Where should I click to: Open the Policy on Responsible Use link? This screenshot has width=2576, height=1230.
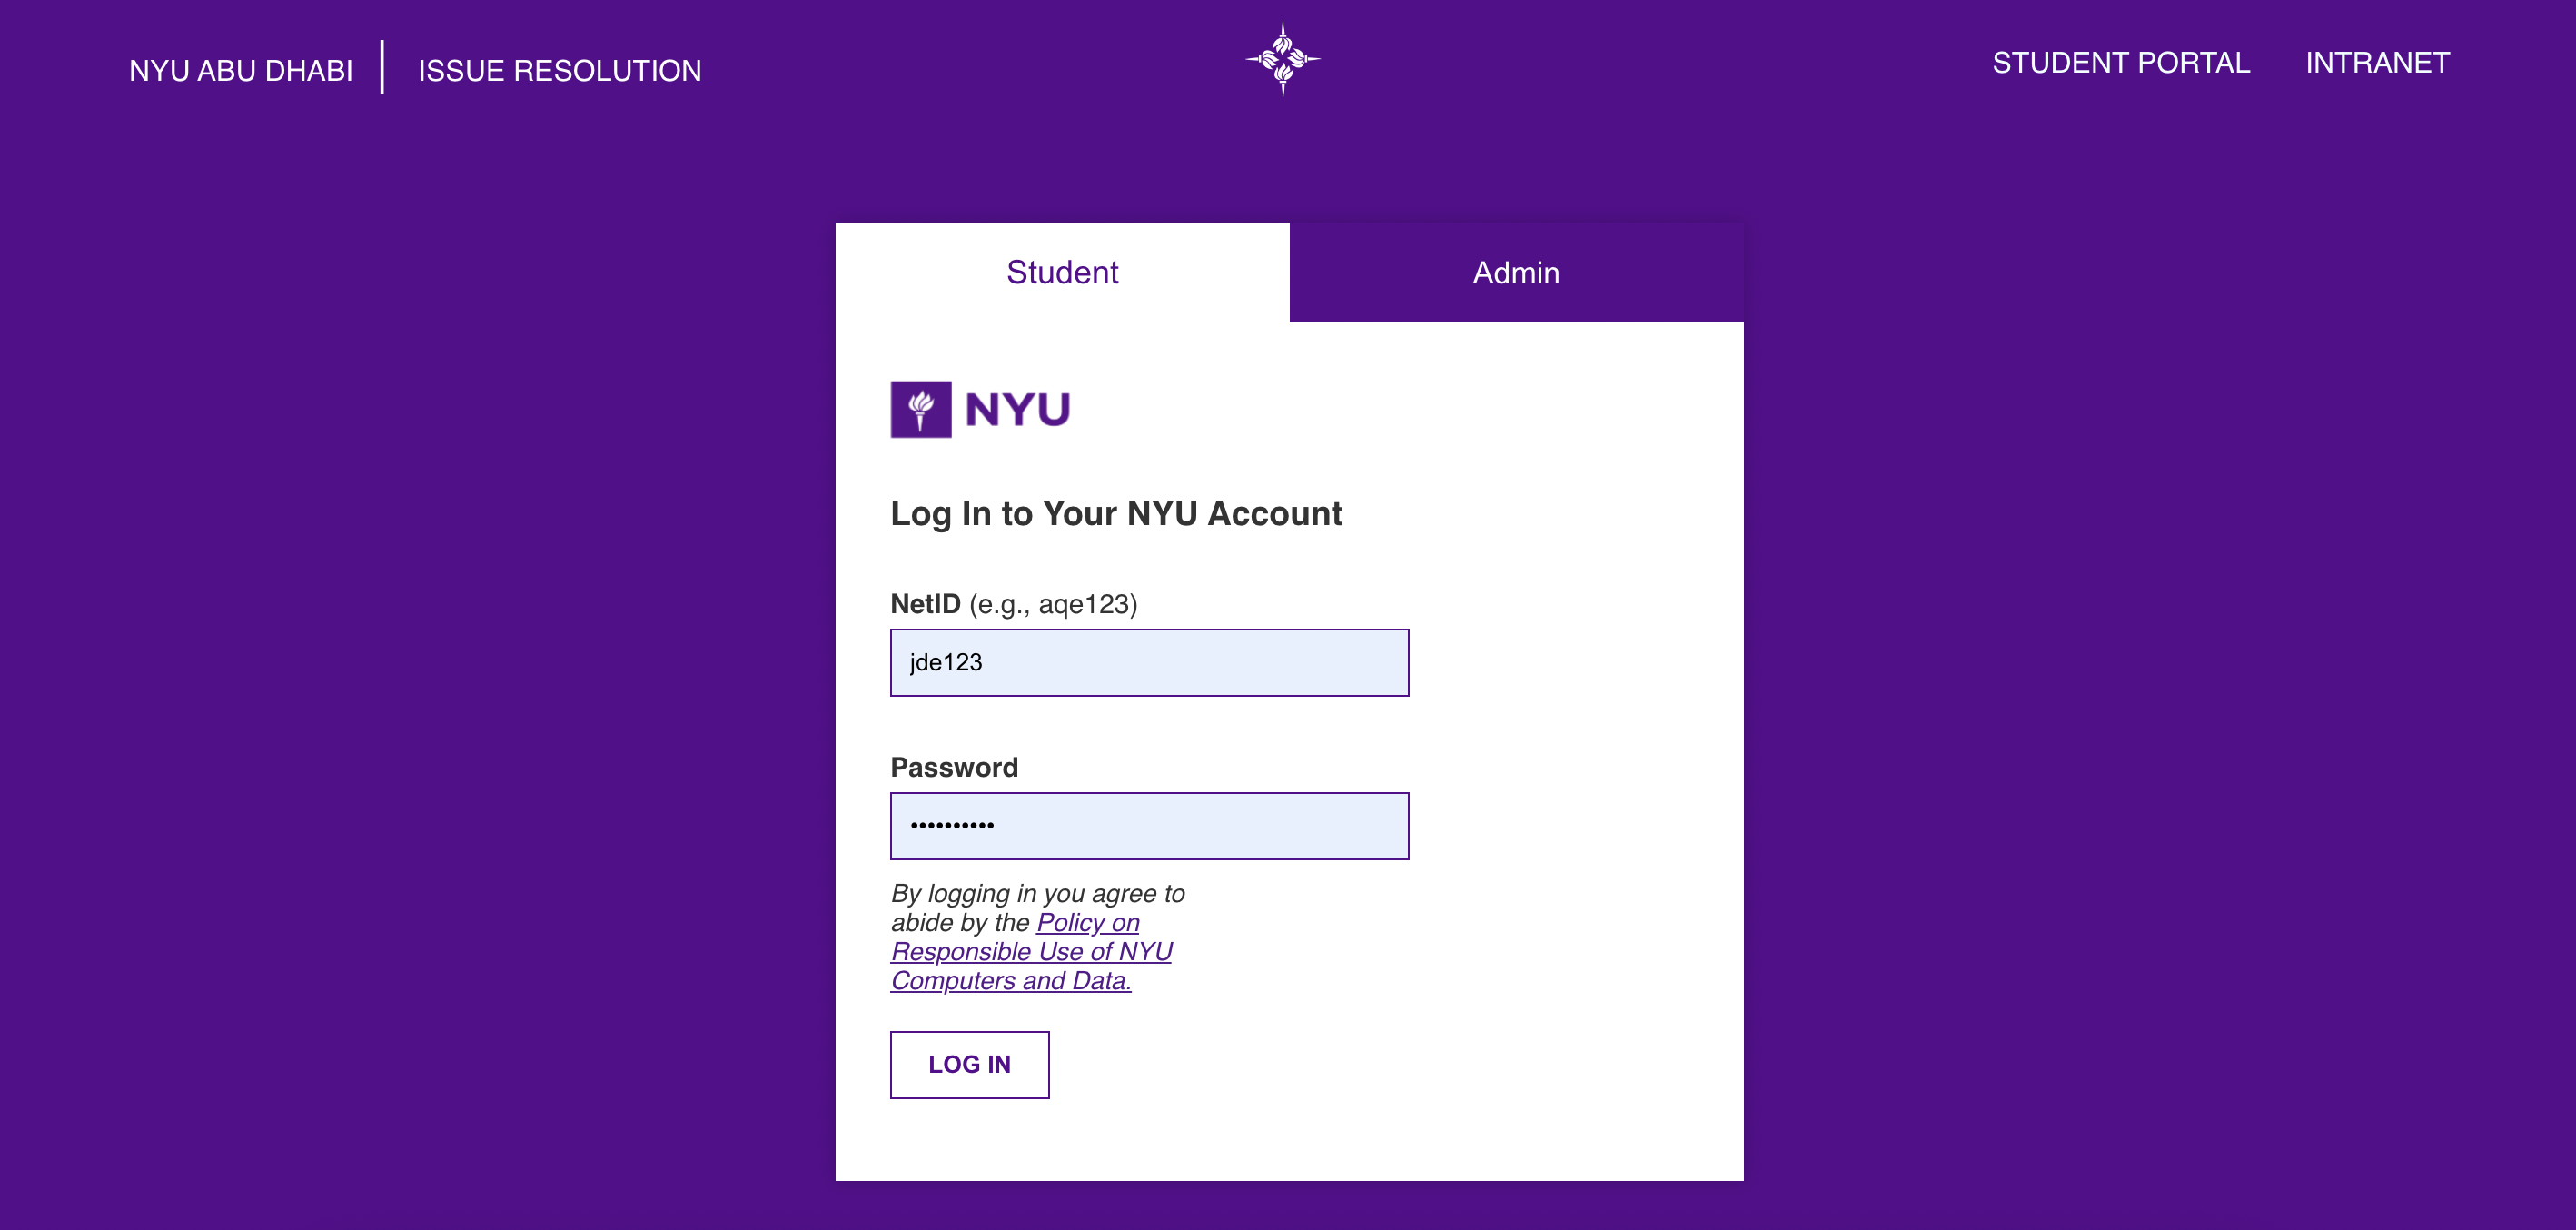pos(1031,951)
